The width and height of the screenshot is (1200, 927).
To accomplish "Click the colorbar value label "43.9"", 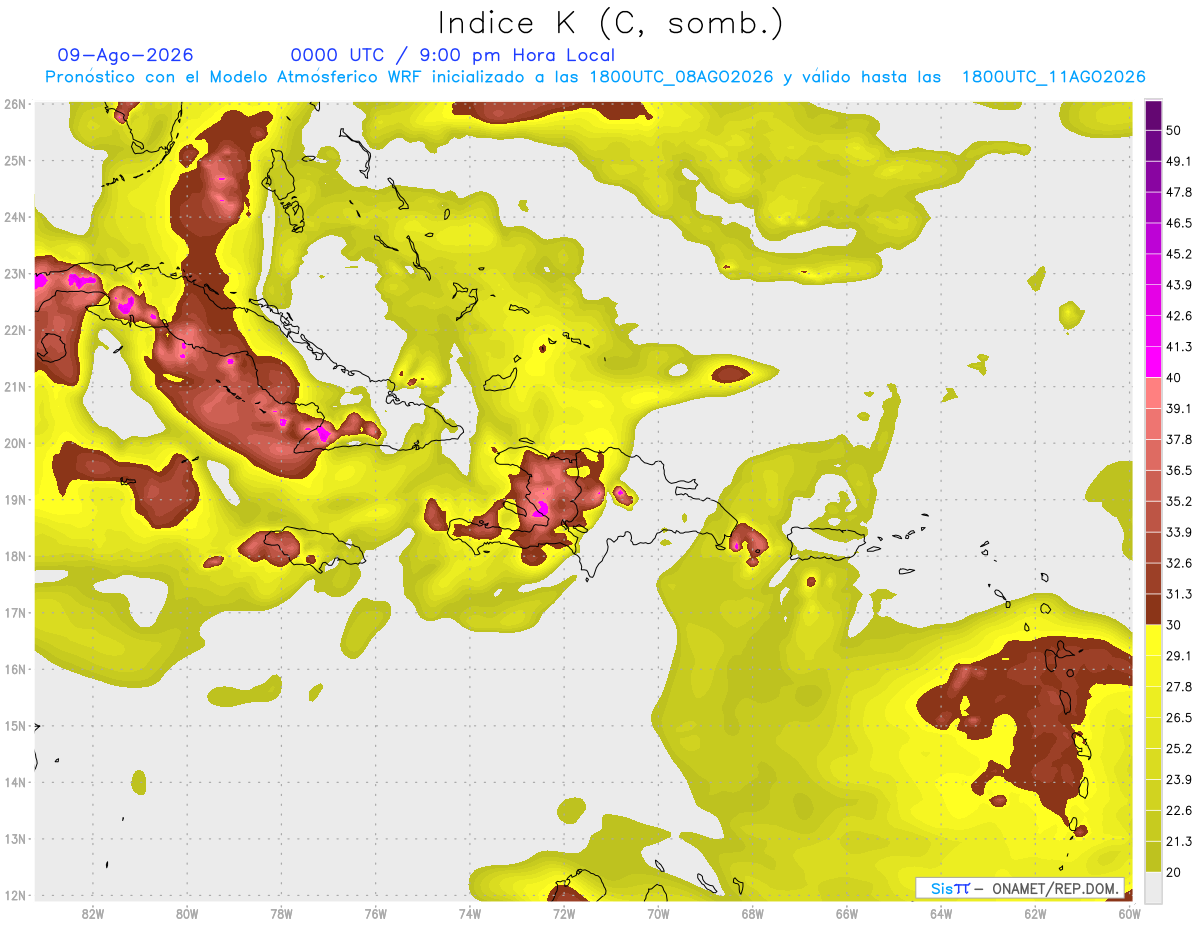I will tap(1179, 285).
